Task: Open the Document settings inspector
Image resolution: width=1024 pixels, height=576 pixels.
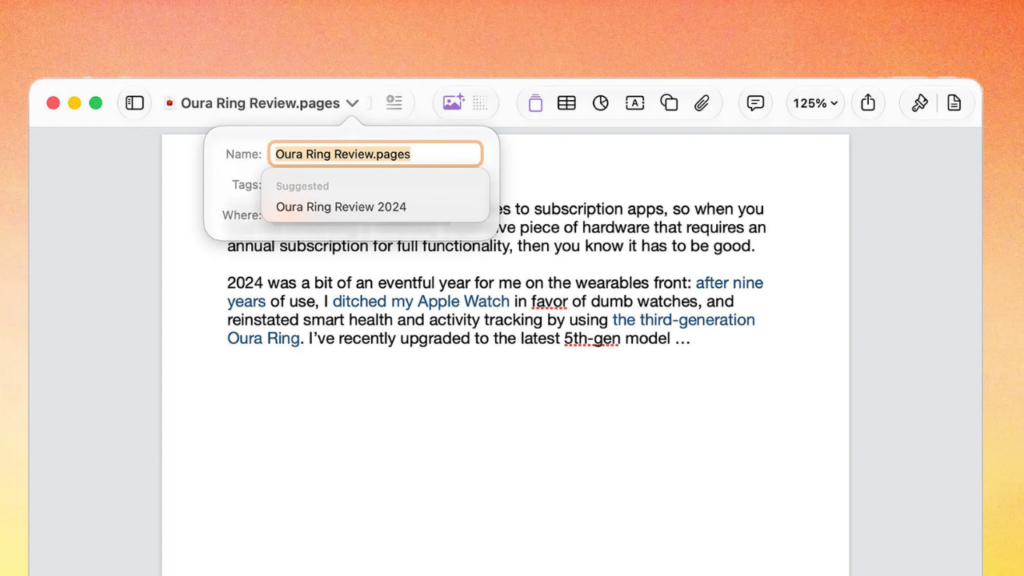Action: tap(954, 103)
